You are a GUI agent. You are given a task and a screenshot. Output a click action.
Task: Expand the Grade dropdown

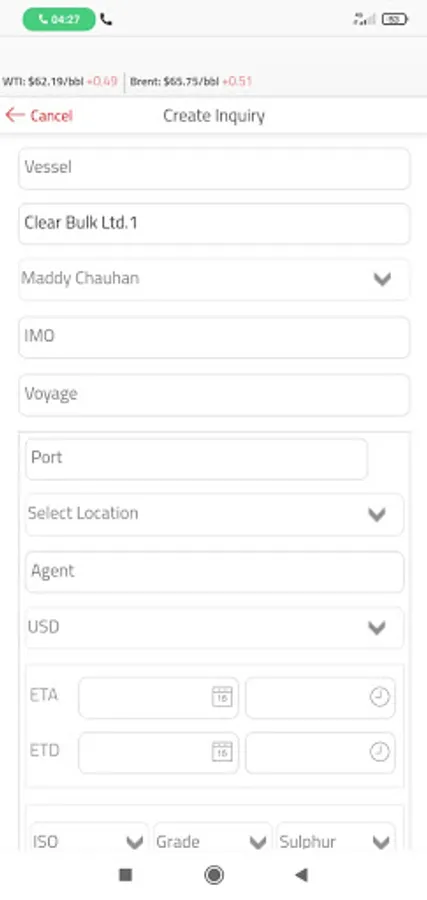click(213, 842)
